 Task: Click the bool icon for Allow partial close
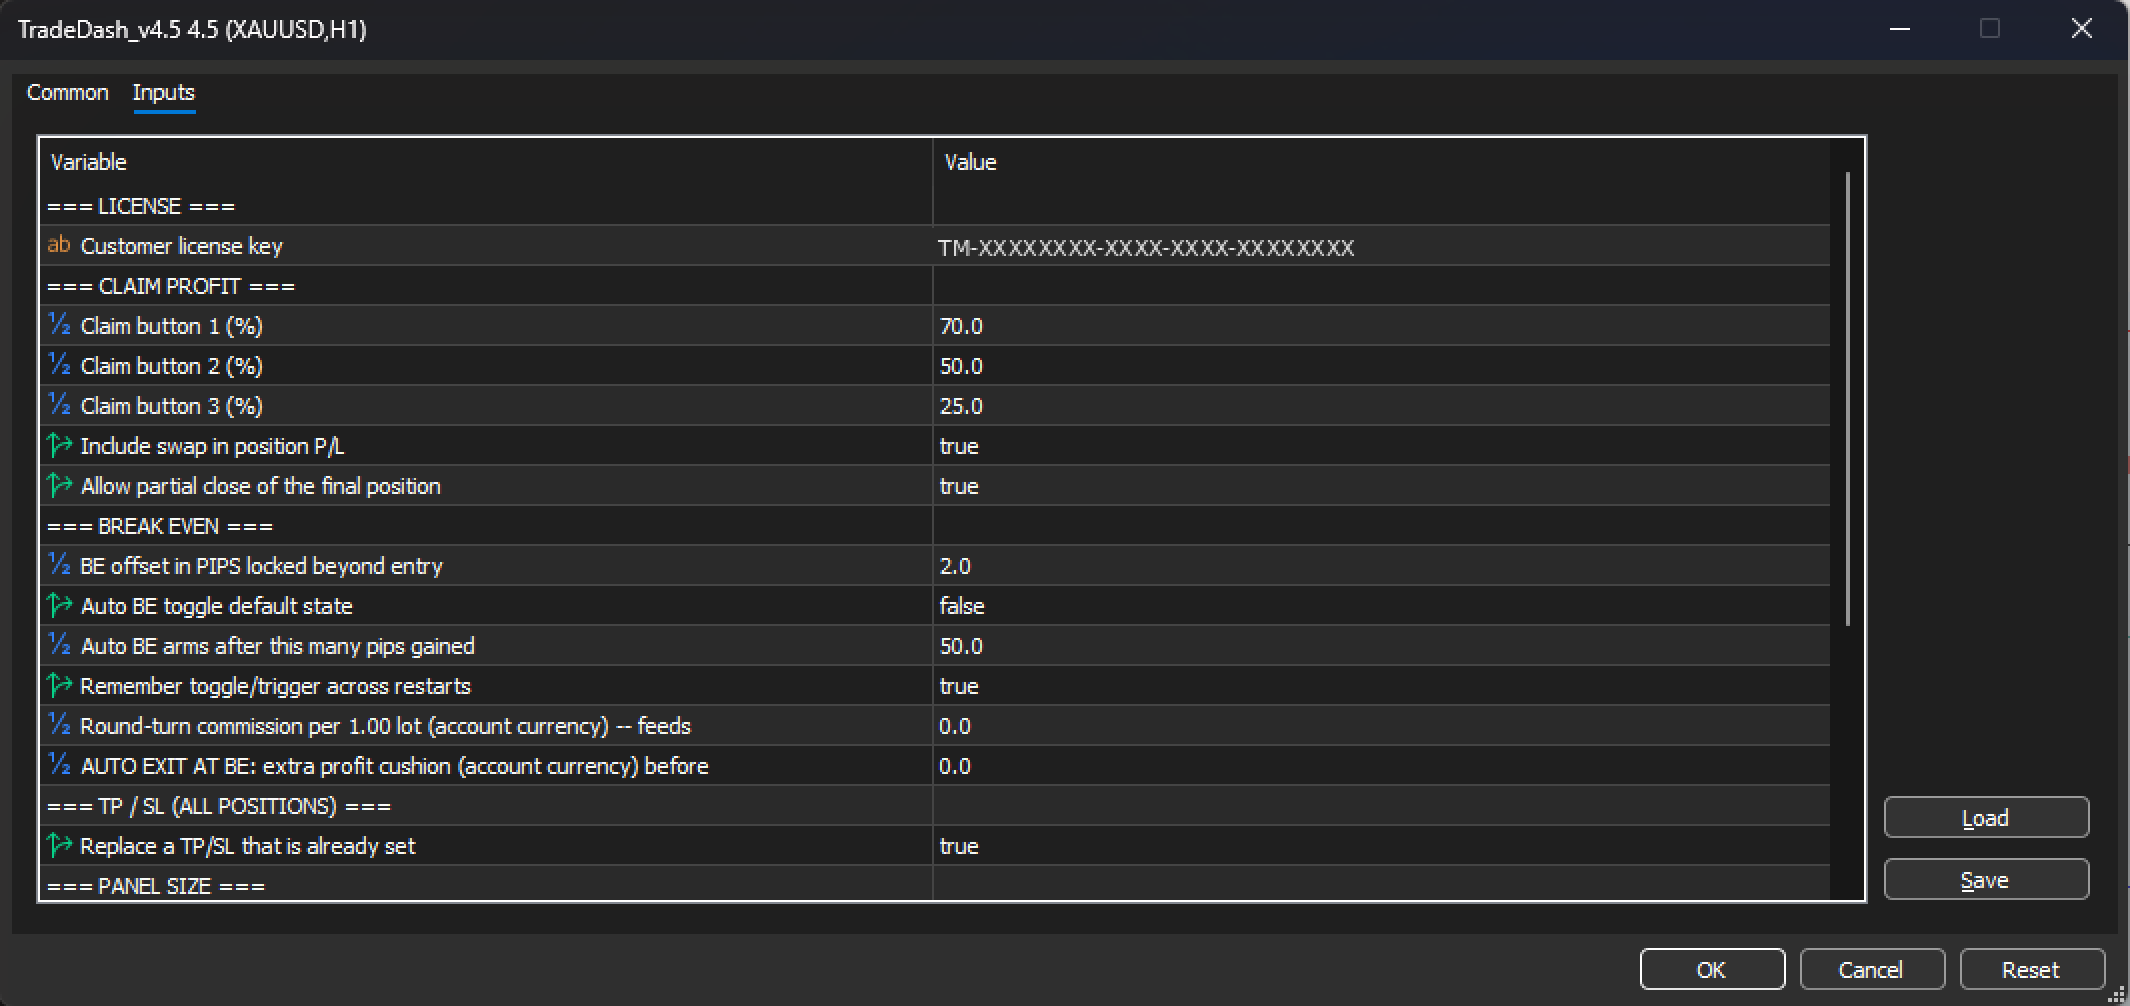point(60,485)
